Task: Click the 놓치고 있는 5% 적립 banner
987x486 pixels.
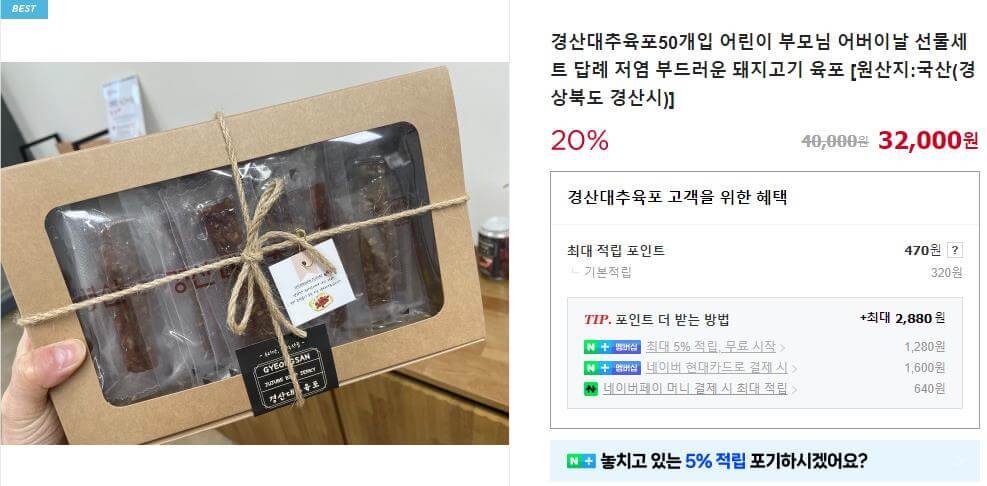Action: click(765, 461)
